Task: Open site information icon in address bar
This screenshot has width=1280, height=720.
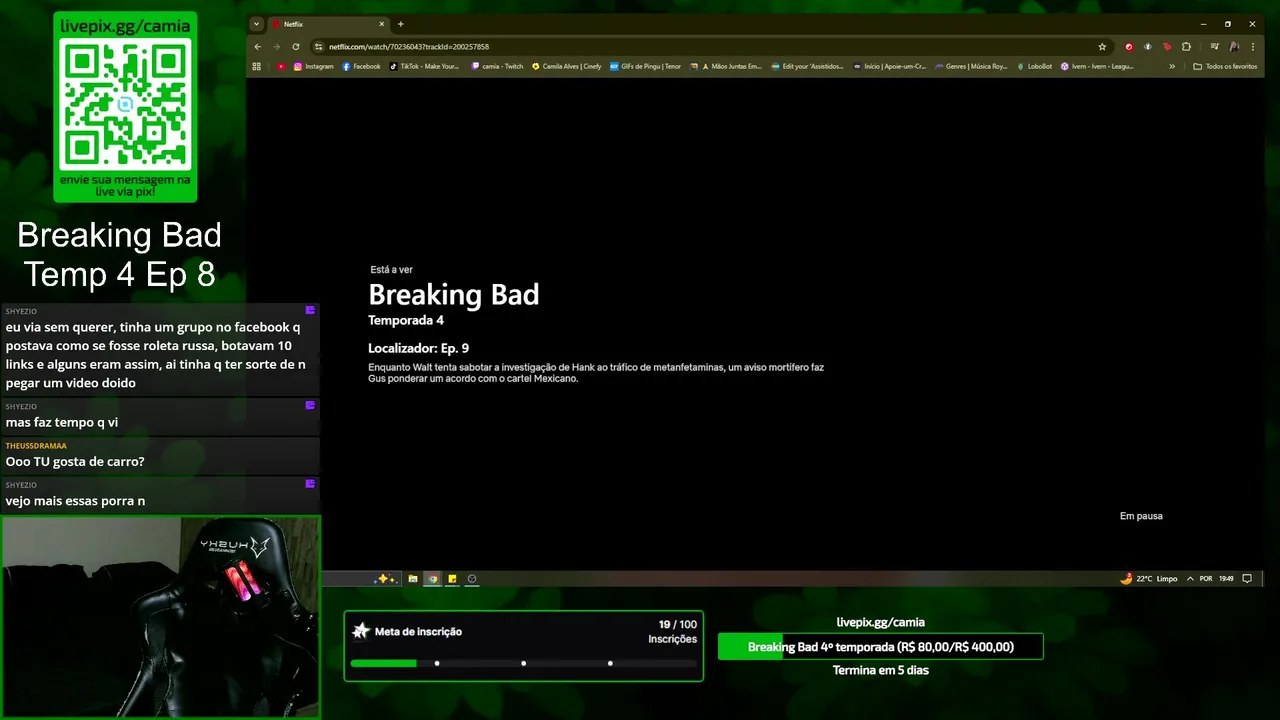Action: pos(318,47)
